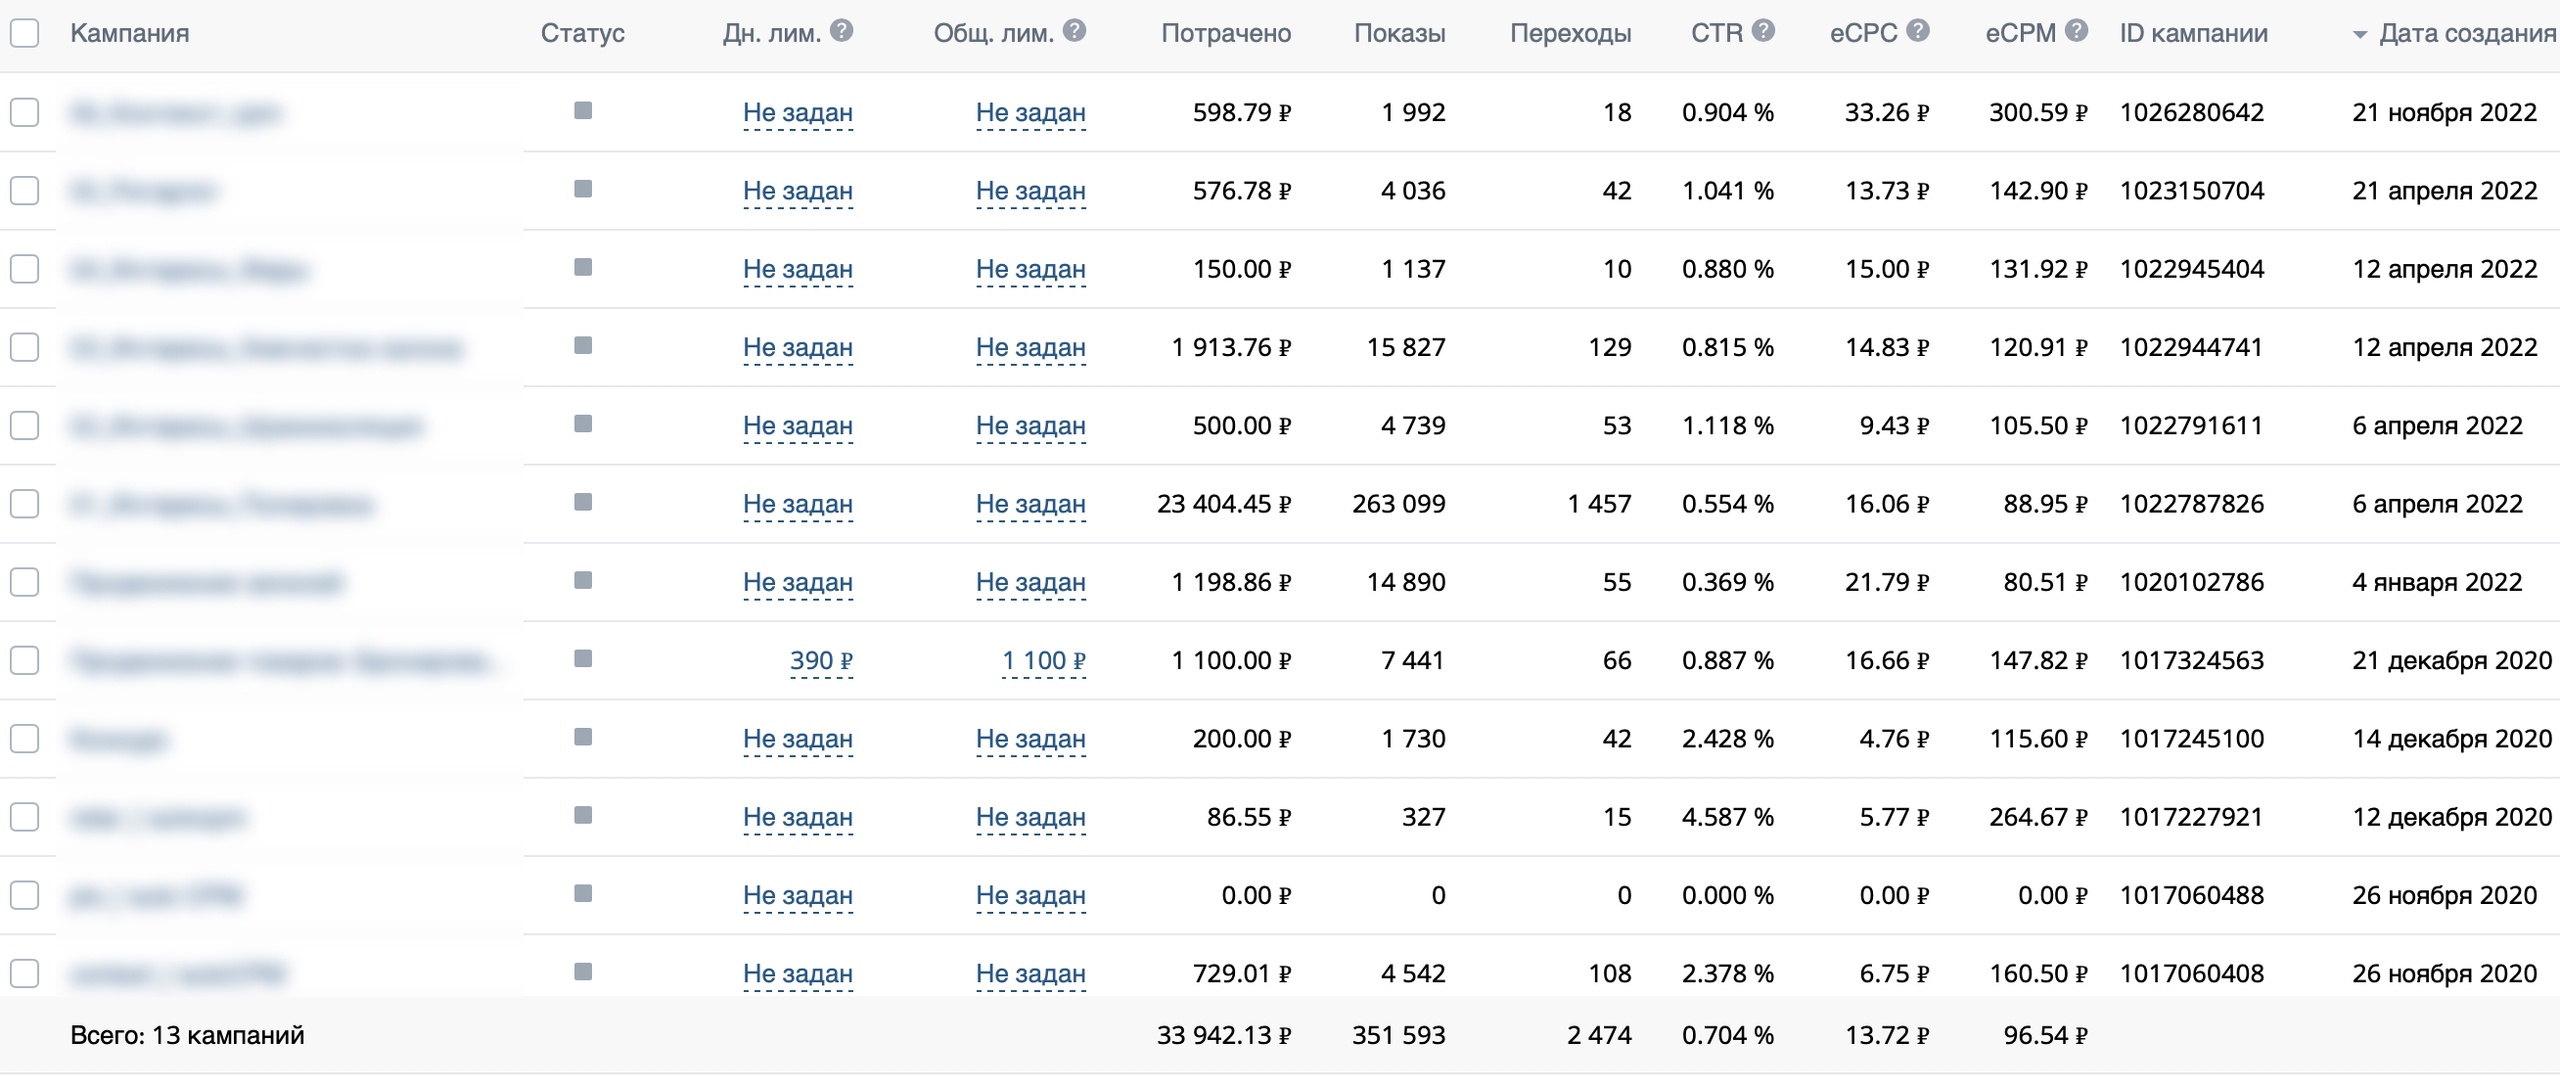
Task: Click sort arrow beside Дата создания
Action: click(2360, 35)
